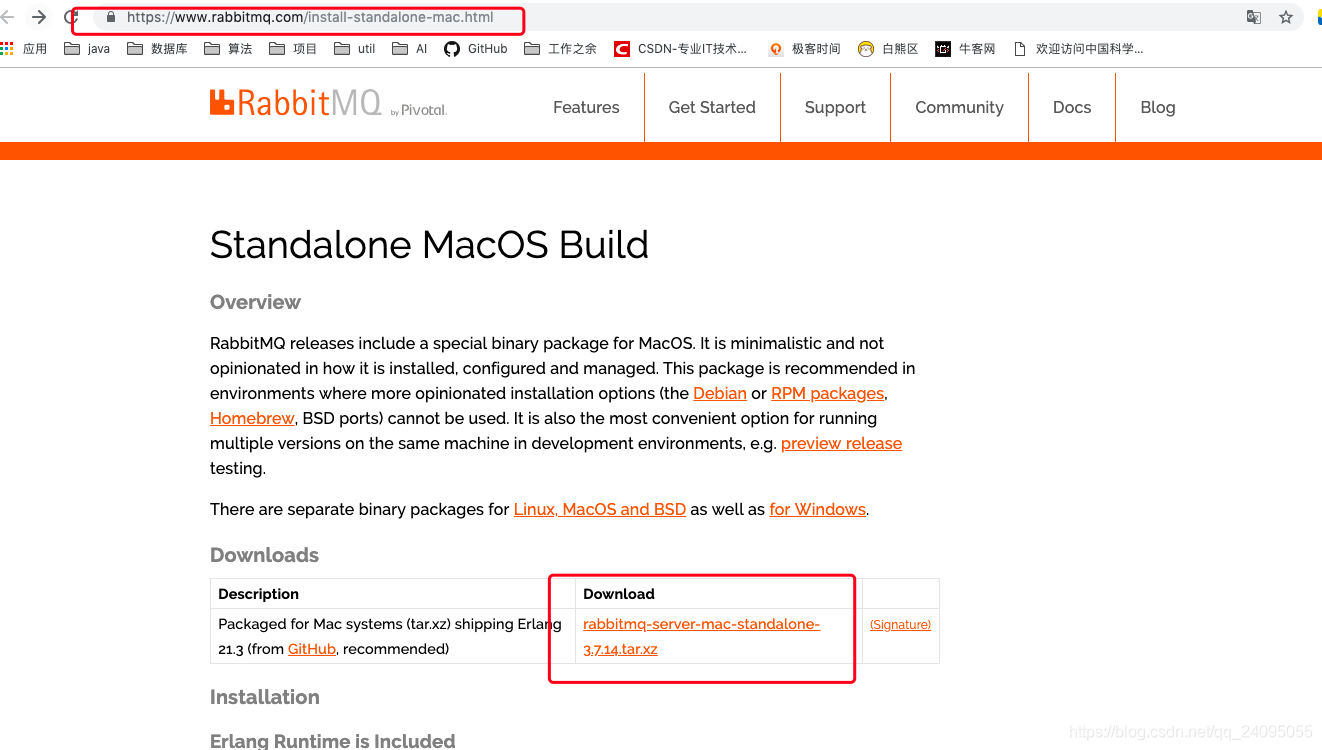This screenshot has height=750, width=1322.
Task: Click the Overview heading
Action: click(255, 302)
